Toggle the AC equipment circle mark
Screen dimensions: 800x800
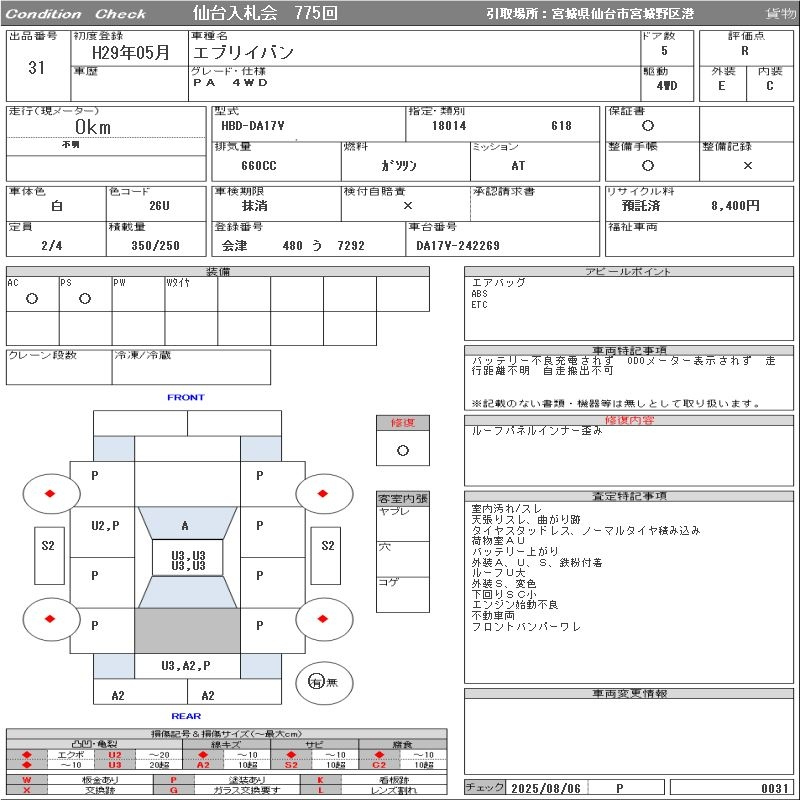(32, 299)
